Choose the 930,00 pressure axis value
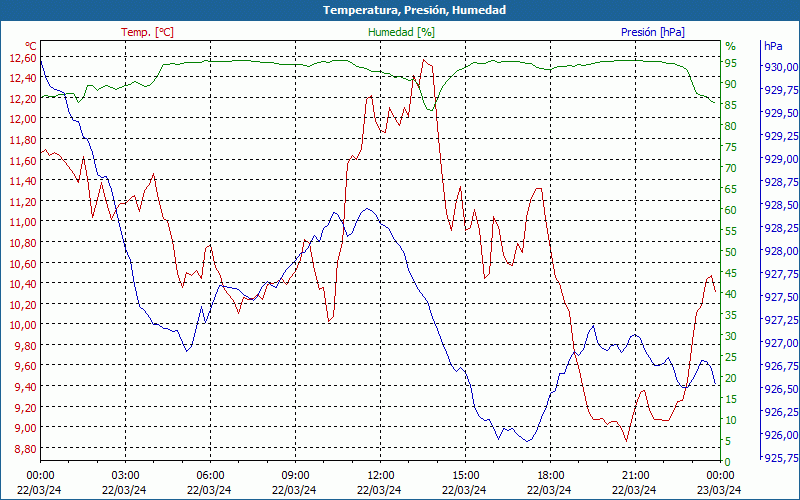The image size is (800, 500). 781,67
